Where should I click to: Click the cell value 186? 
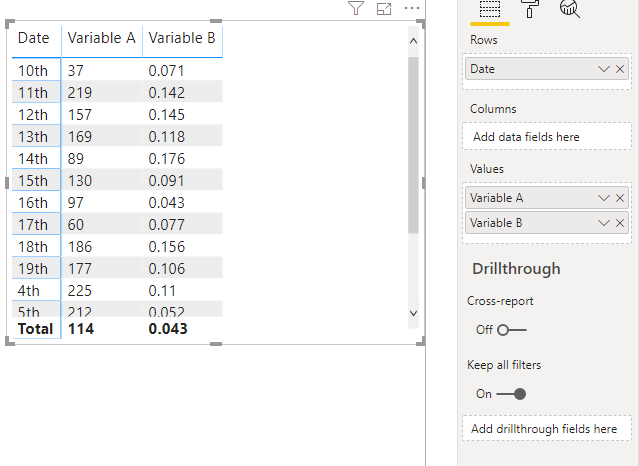[80, 247]
